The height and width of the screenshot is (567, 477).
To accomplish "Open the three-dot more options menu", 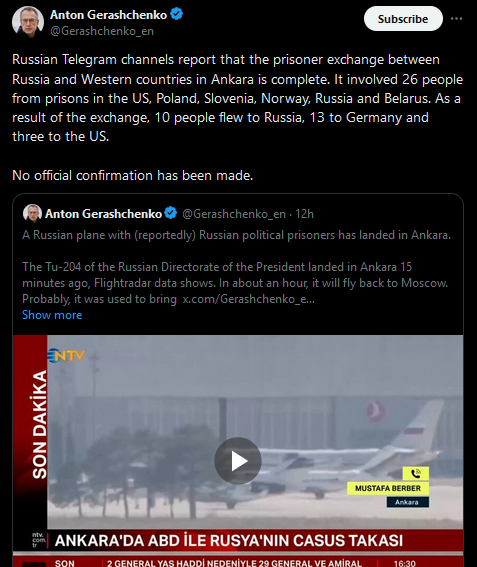I will tap(456, 18).
